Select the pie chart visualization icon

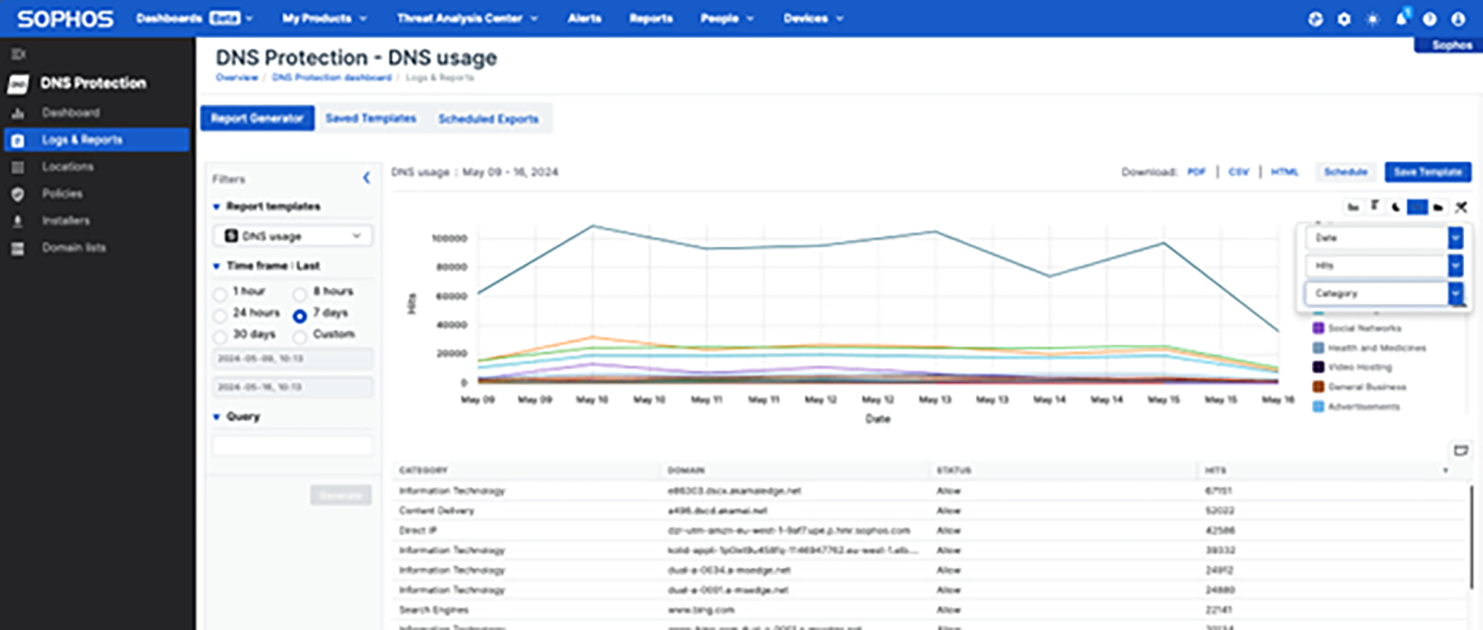point(1395,207)
